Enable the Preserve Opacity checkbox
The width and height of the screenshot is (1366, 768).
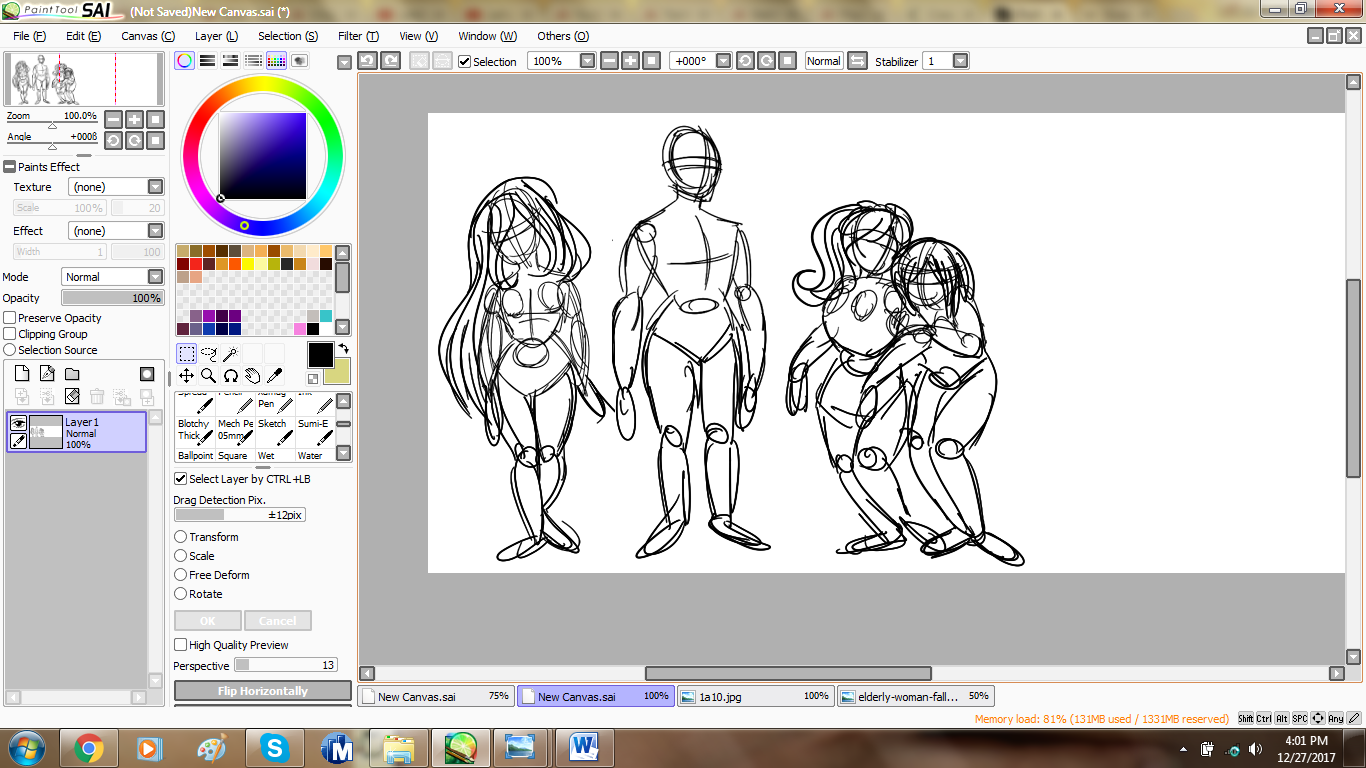point(10,318)
